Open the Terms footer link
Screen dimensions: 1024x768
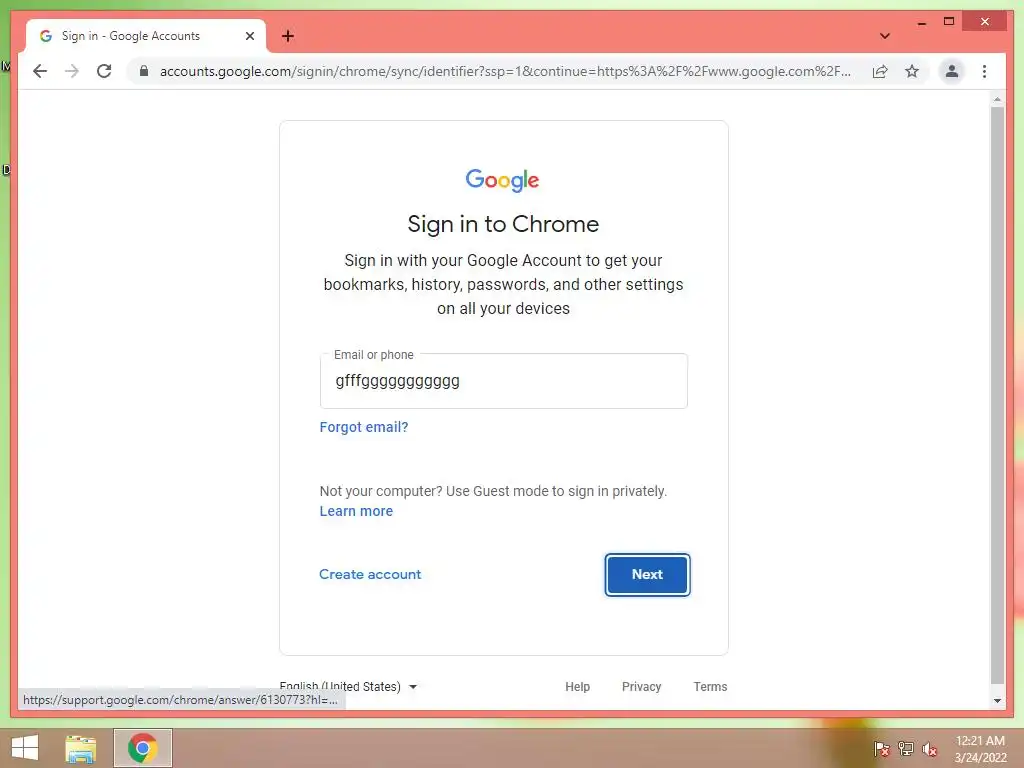coord(710,686)
